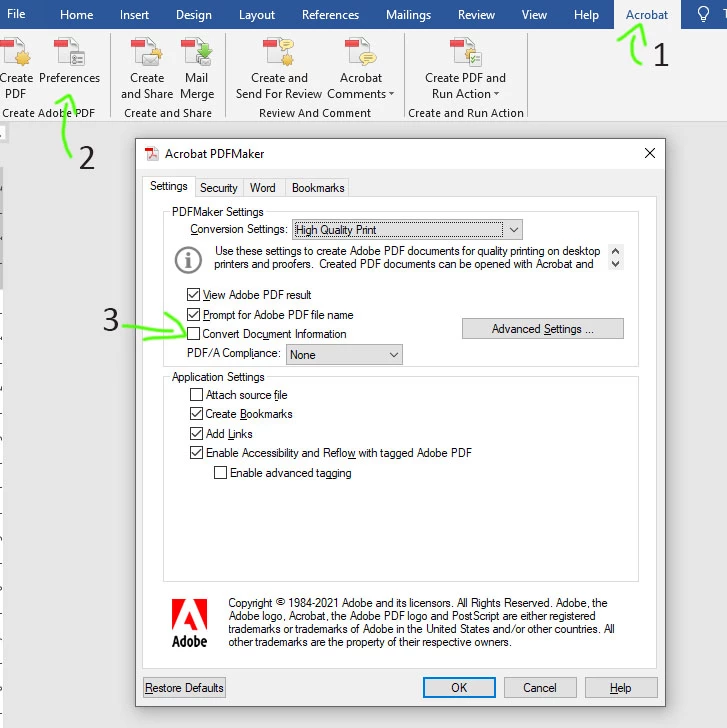Click Restore Defaults button
The image size is (727, 728).
click(184, 688)
